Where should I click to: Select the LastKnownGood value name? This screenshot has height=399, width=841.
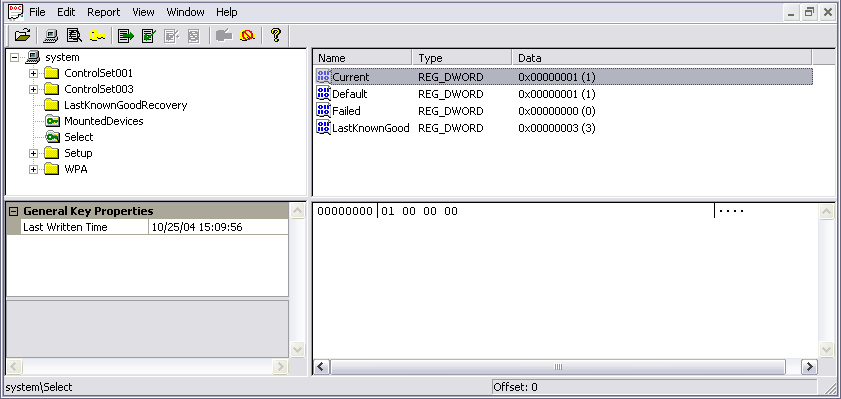tap(371, 128)
